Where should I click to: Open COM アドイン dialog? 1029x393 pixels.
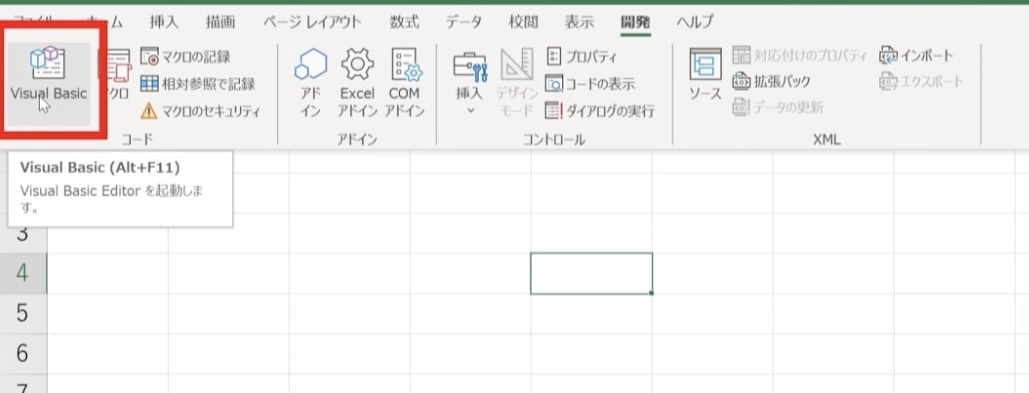[404, 83]
